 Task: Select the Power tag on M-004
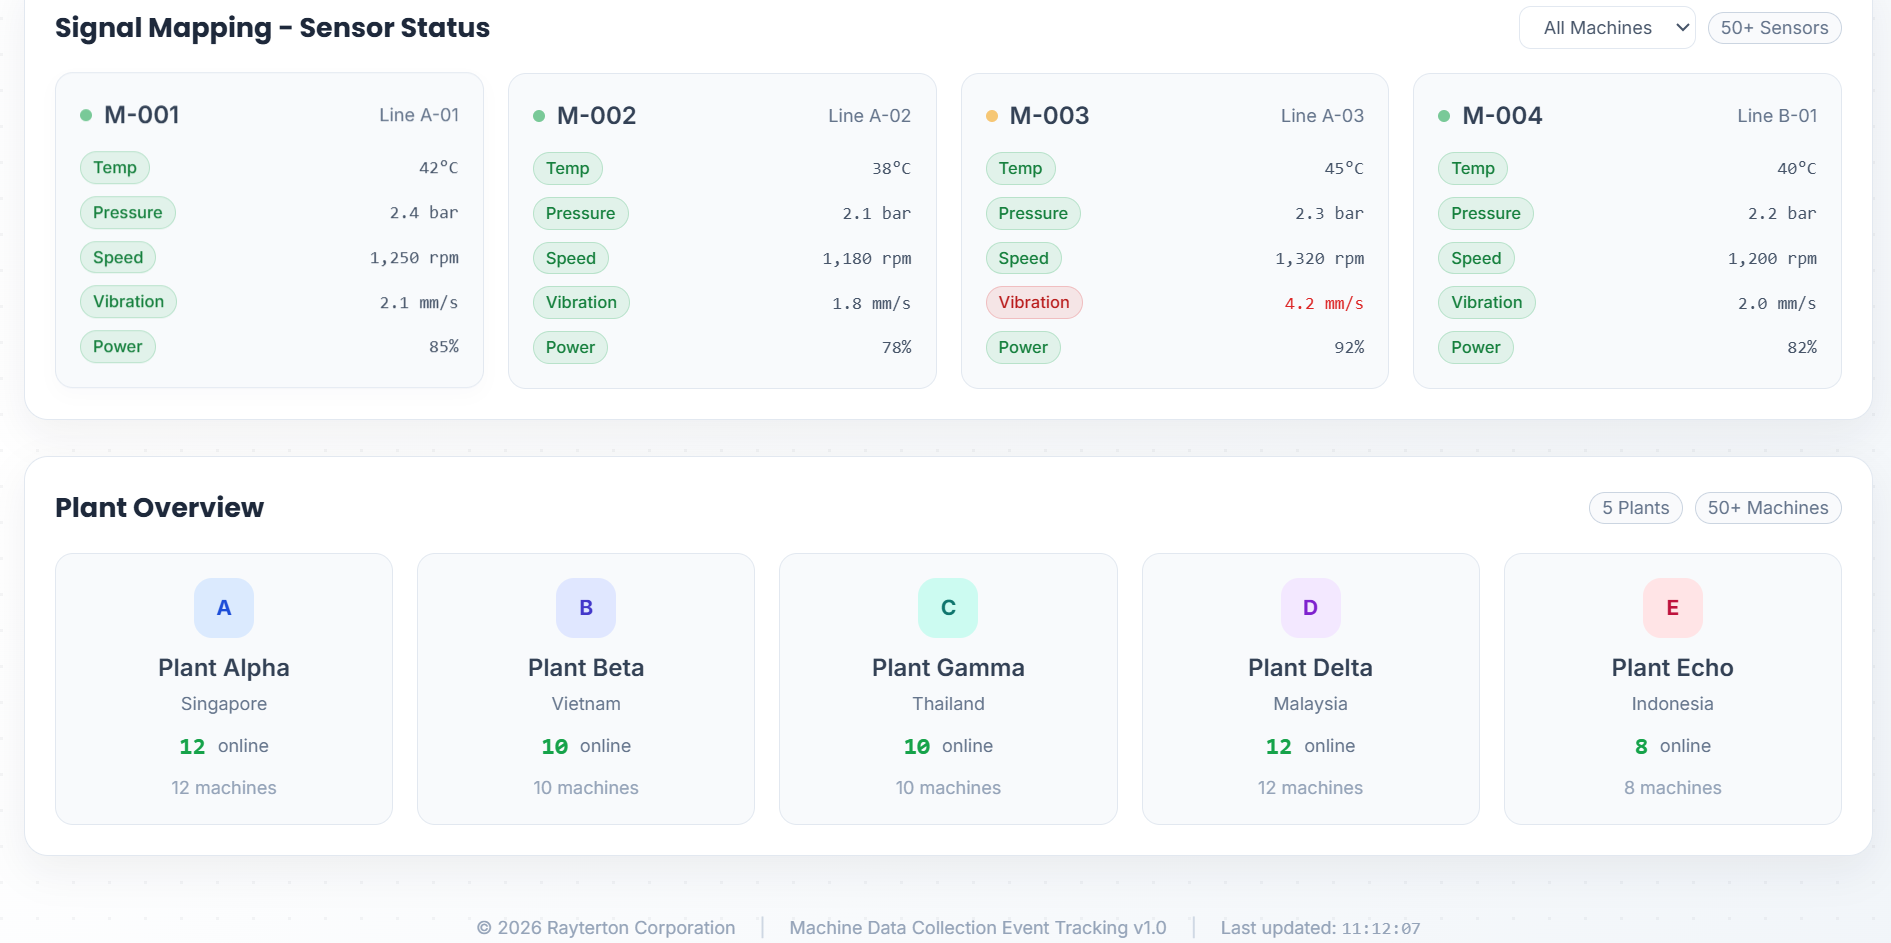(1475, 348)
